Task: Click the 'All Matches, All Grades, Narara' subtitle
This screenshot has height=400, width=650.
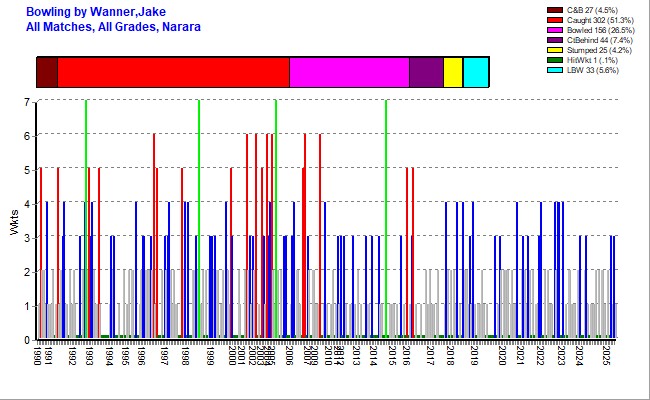Action: click(x=113, y=27)
